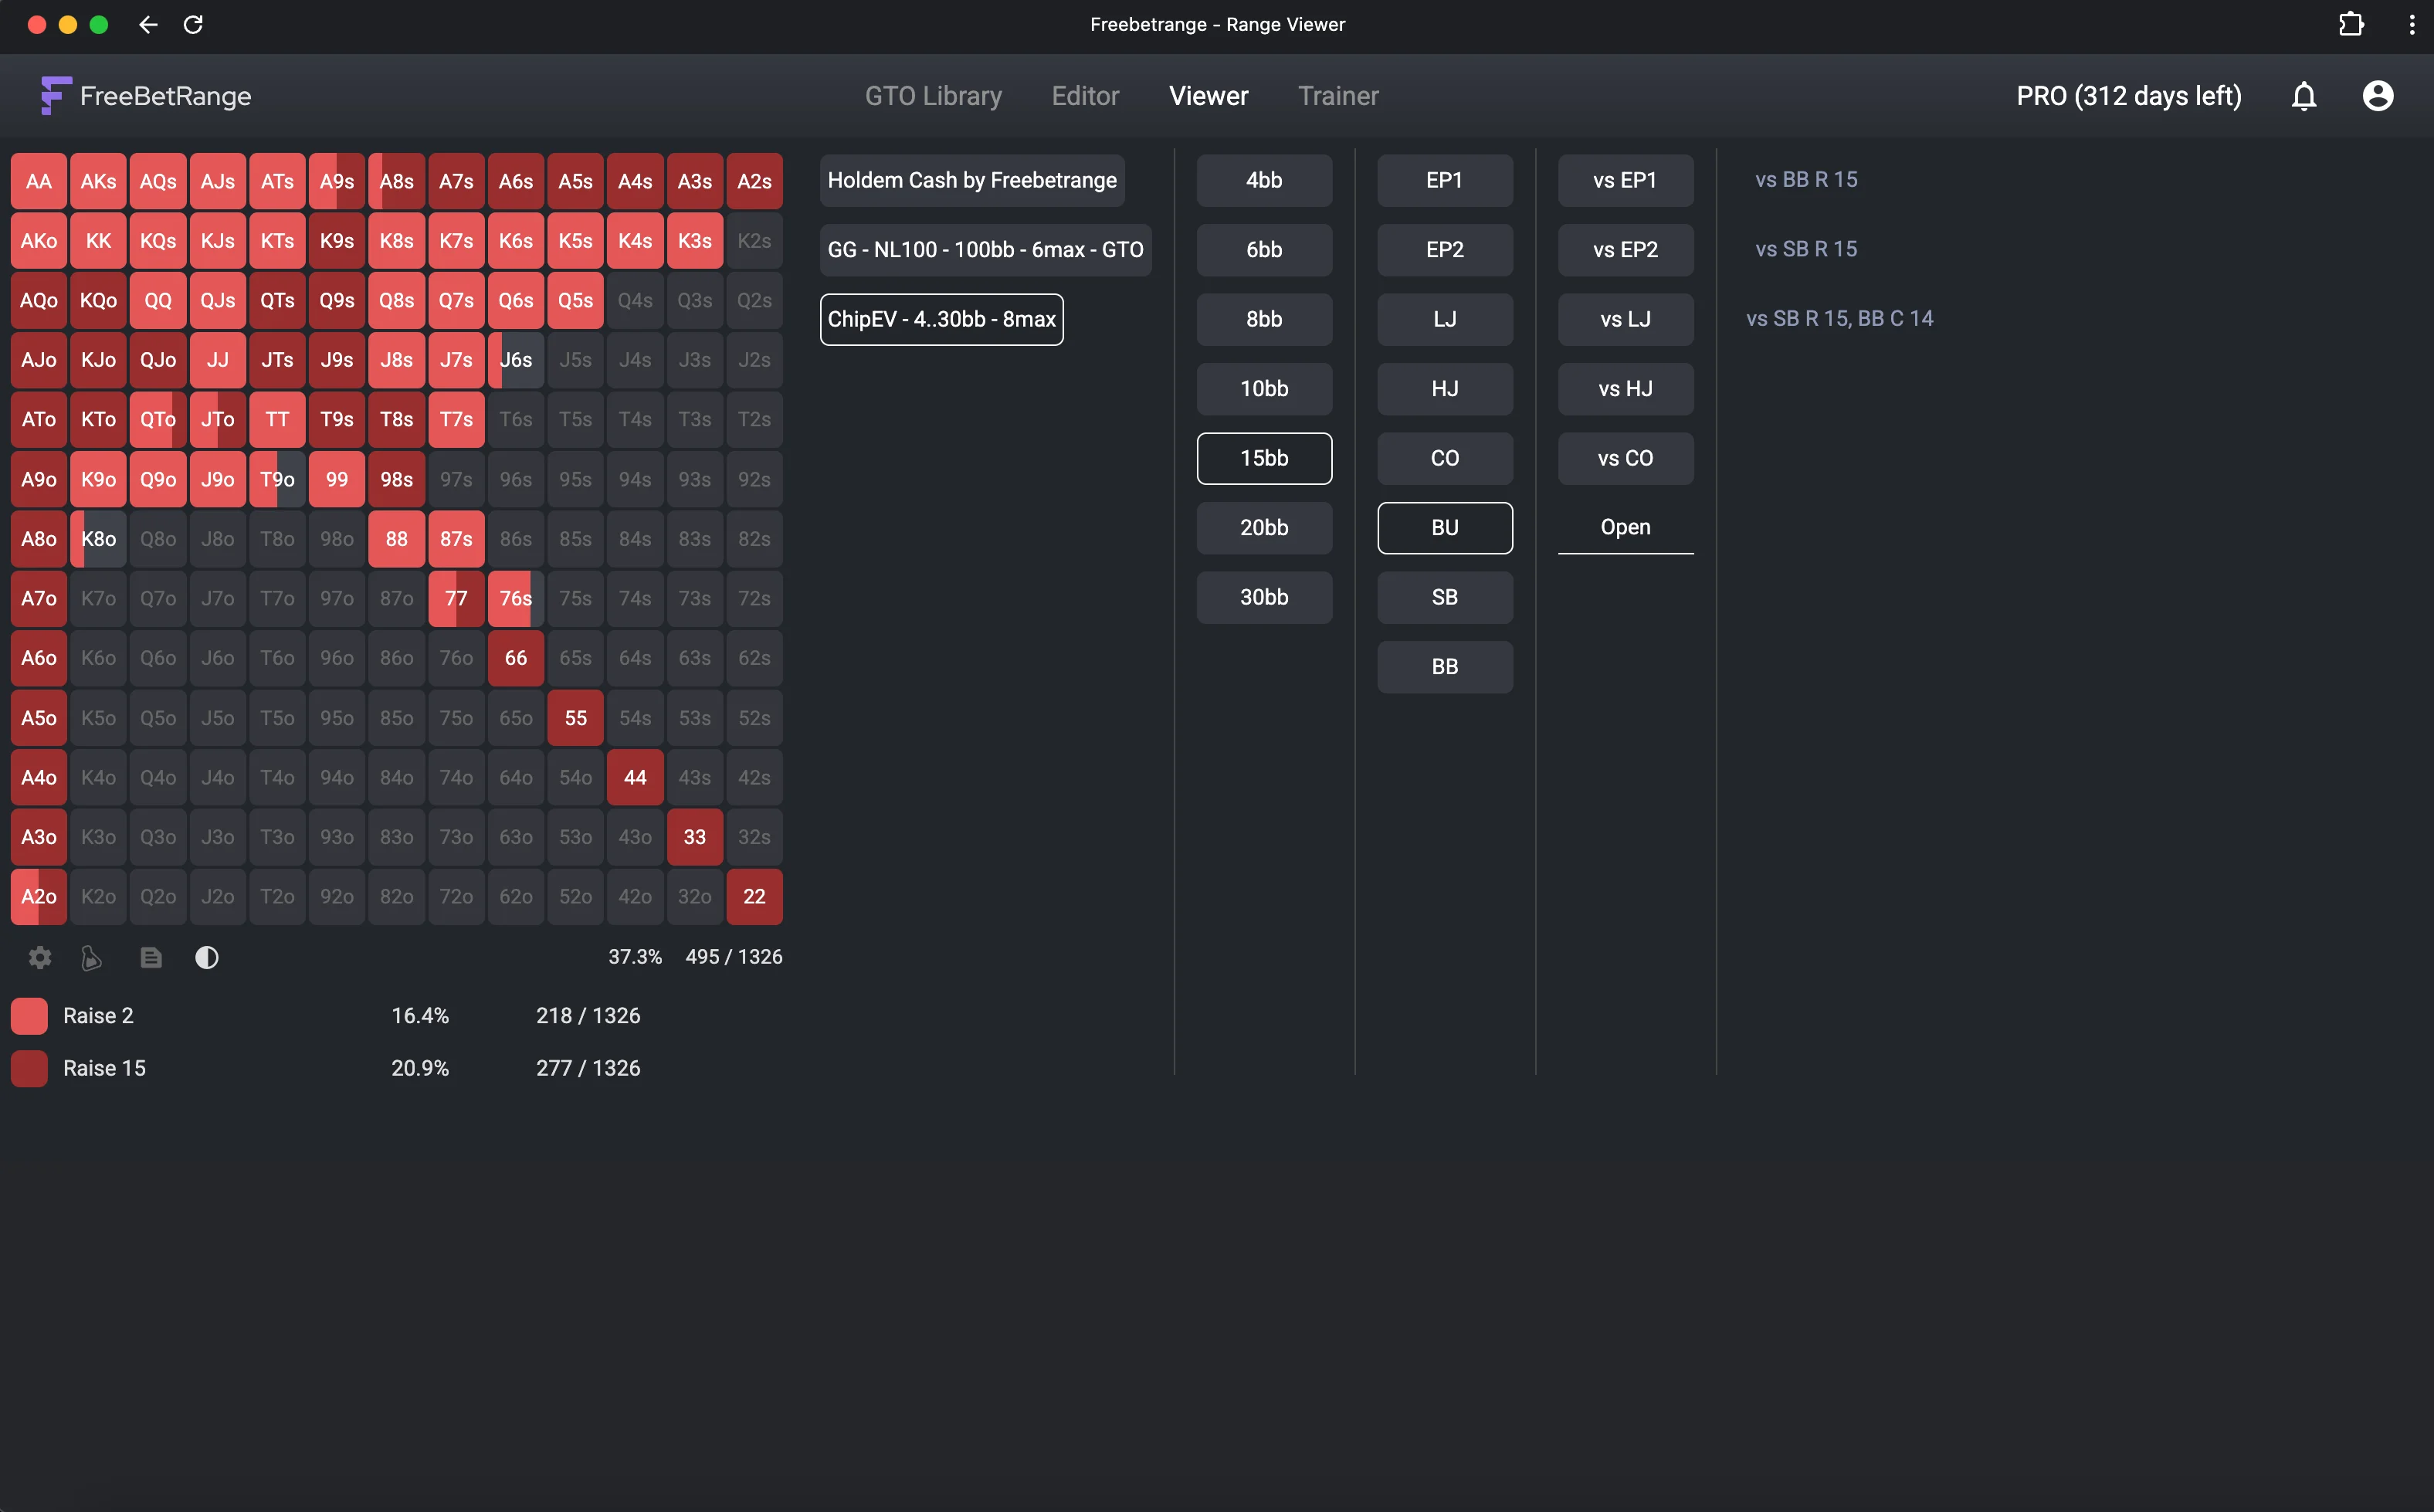Open the vs SB R 15 branch
Image resolution: width=2434 pixels, height=1512 pixels.
(x=1806, y=249)
